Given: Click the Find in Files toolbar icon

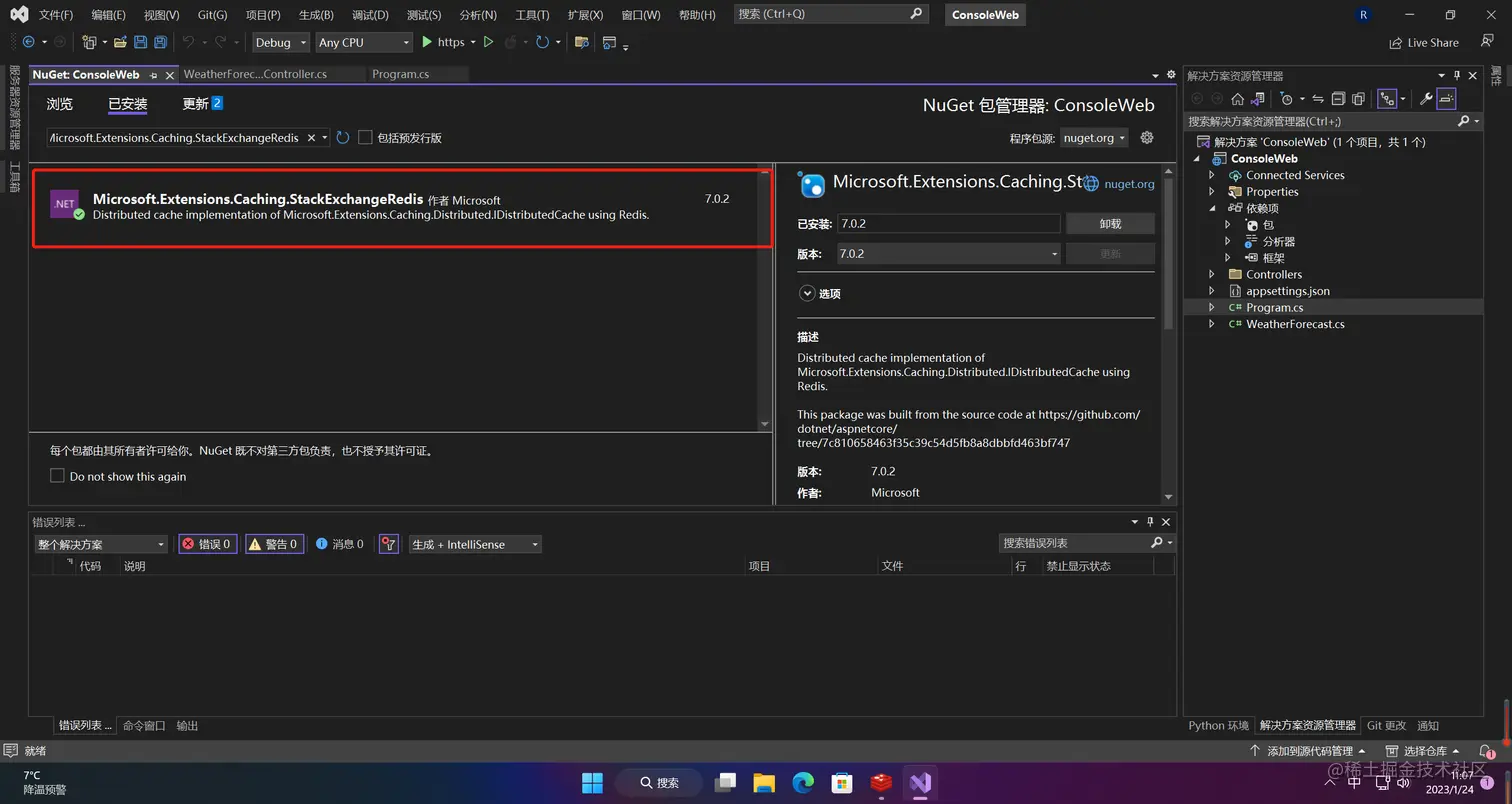Looking at the screenshot, I should coord(581,42).
